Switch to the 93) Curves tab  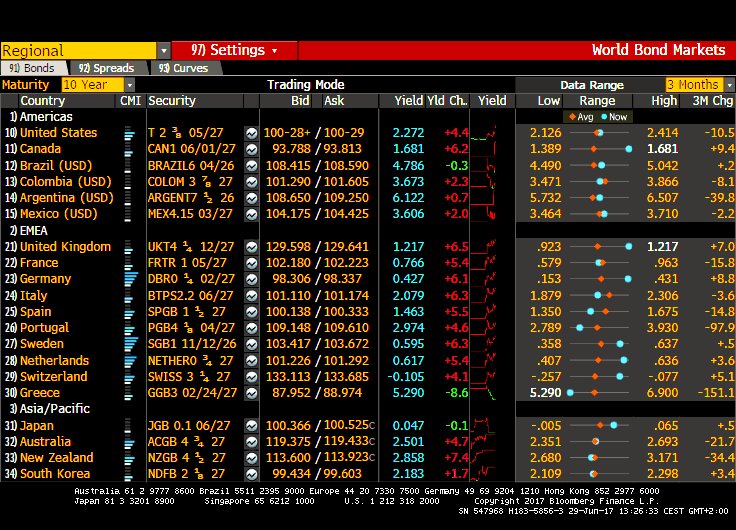click(184, 68)
